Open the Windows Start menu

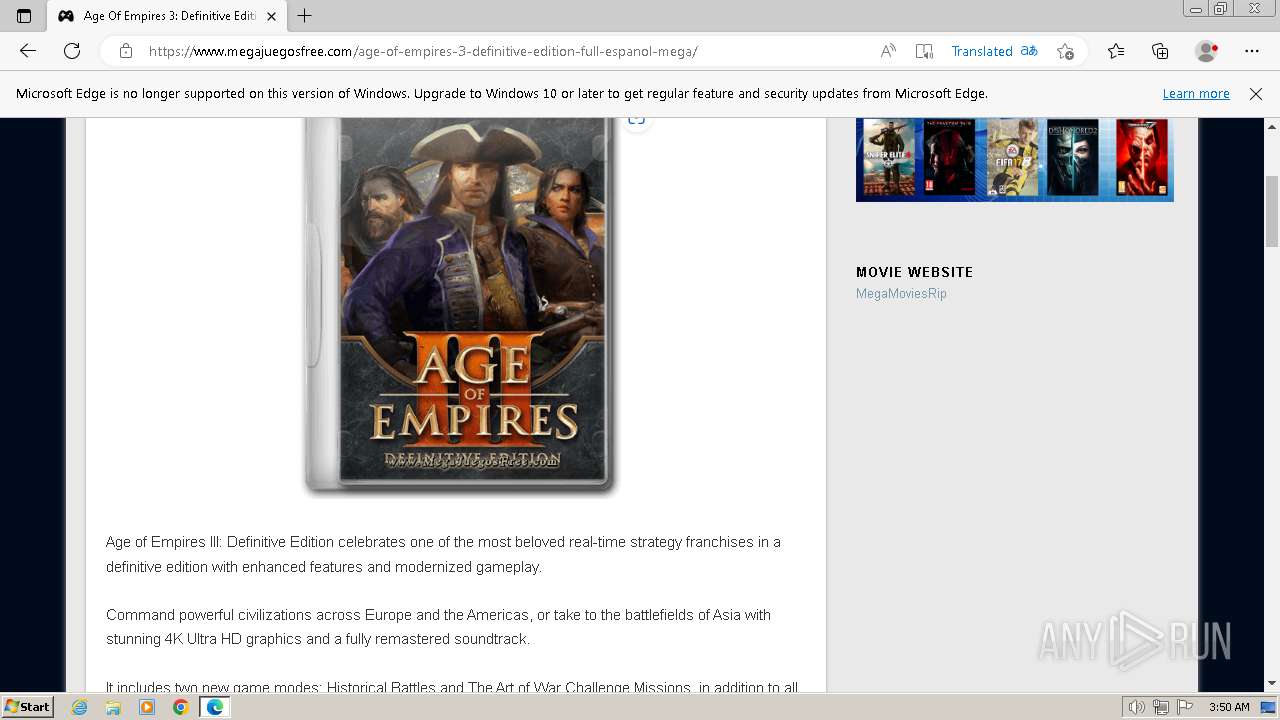28,707
